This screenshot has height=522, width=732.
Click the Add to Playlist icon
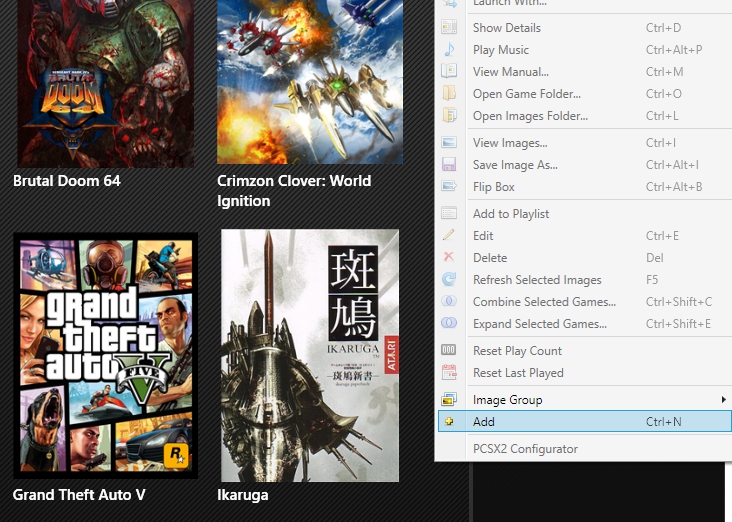(449, 213)
